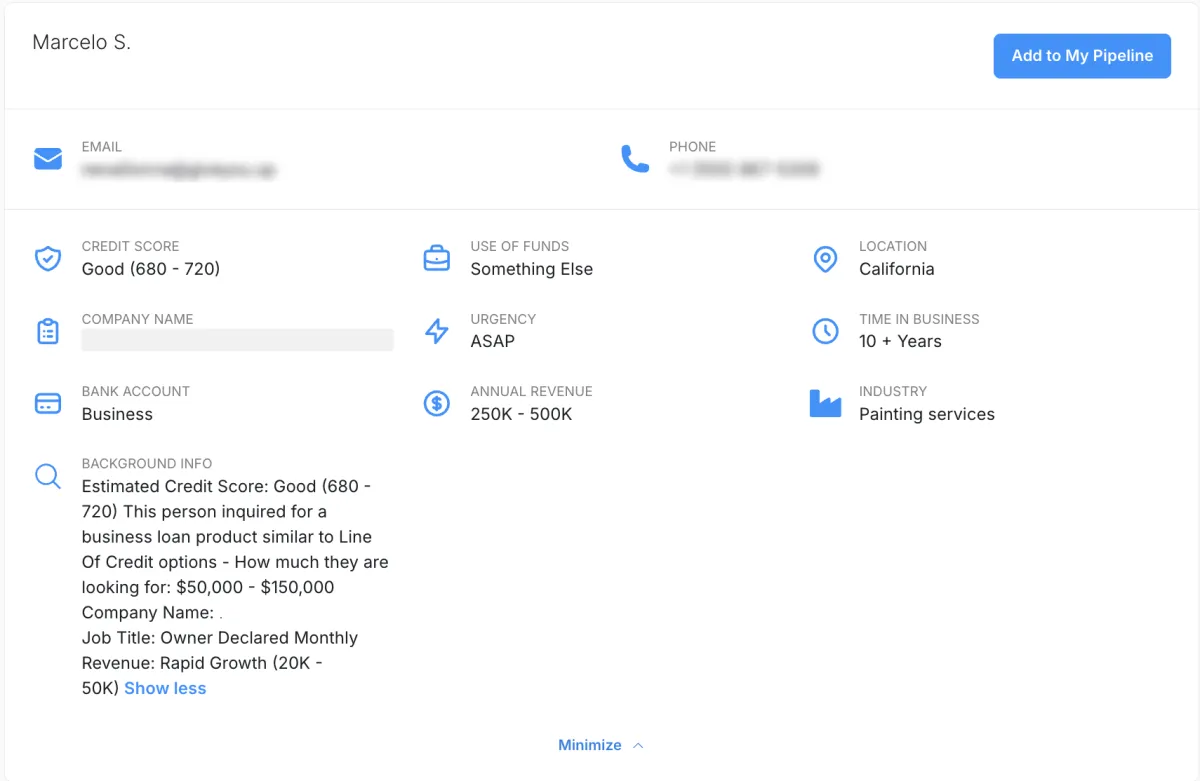Click the email envelope icon

[48, 159]
